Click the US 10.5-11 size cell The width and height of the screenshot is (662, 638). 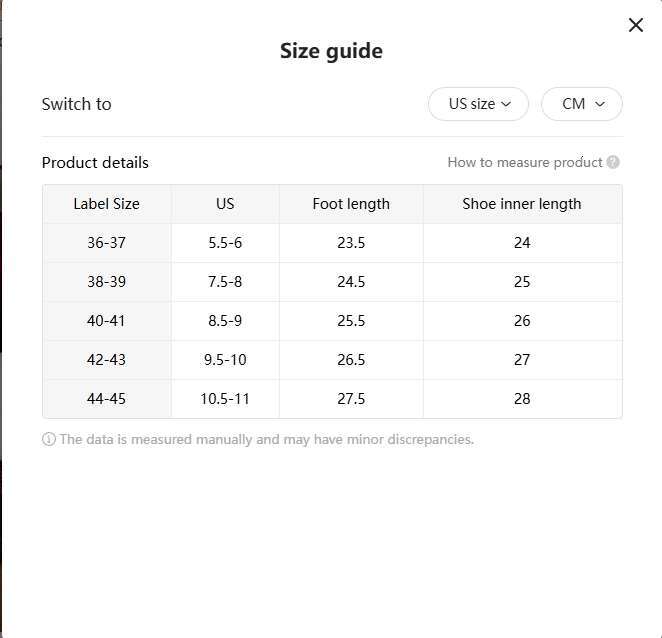click(225, 399)
